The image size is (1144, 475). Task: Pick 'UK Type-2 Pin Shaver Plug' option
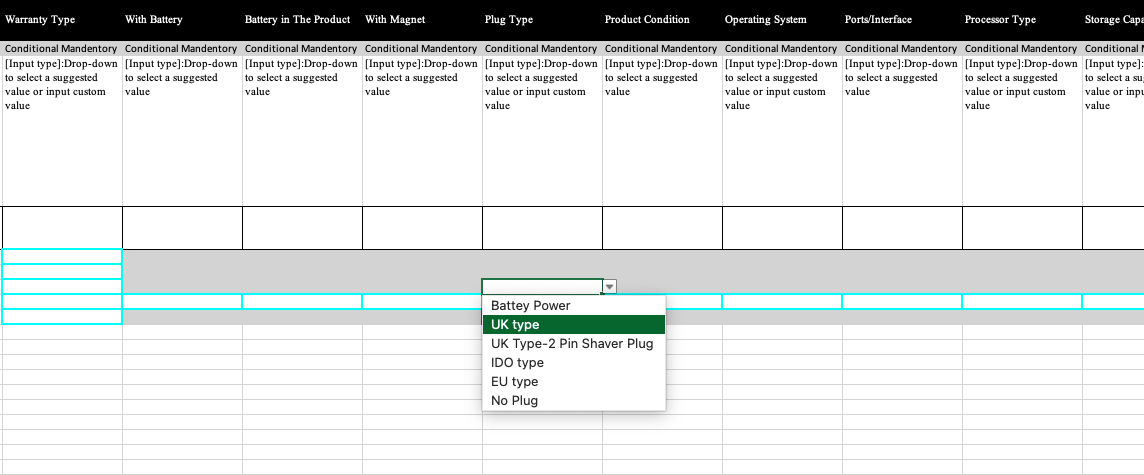(x=571, y=344)
